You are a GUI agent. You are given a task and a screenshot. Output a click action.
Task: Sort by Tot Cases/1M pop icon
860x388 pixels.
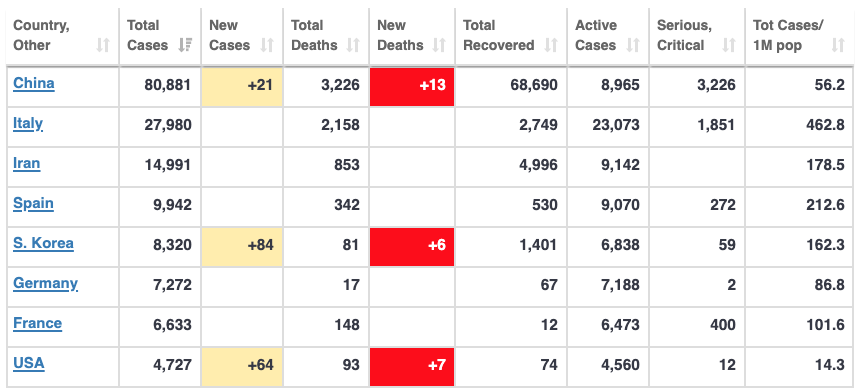point(838,45)
